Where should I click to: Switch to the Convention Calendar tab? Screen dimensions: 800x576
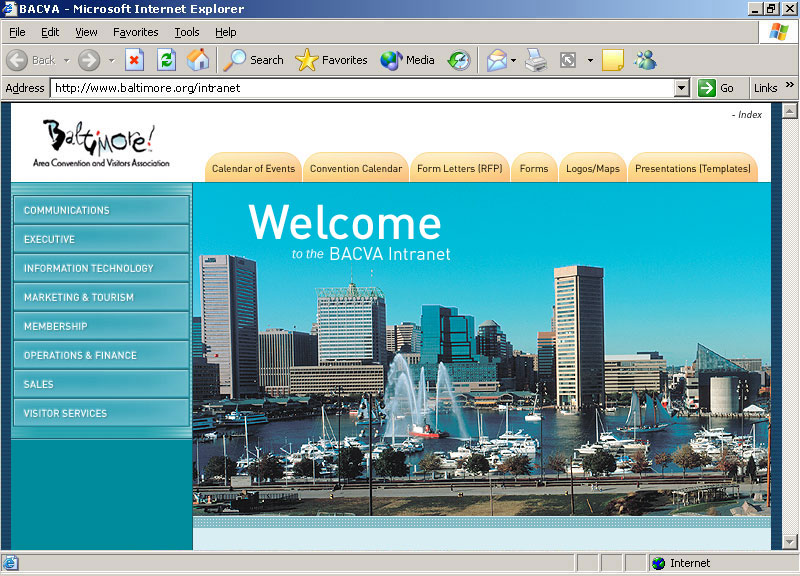click(355, 169)
